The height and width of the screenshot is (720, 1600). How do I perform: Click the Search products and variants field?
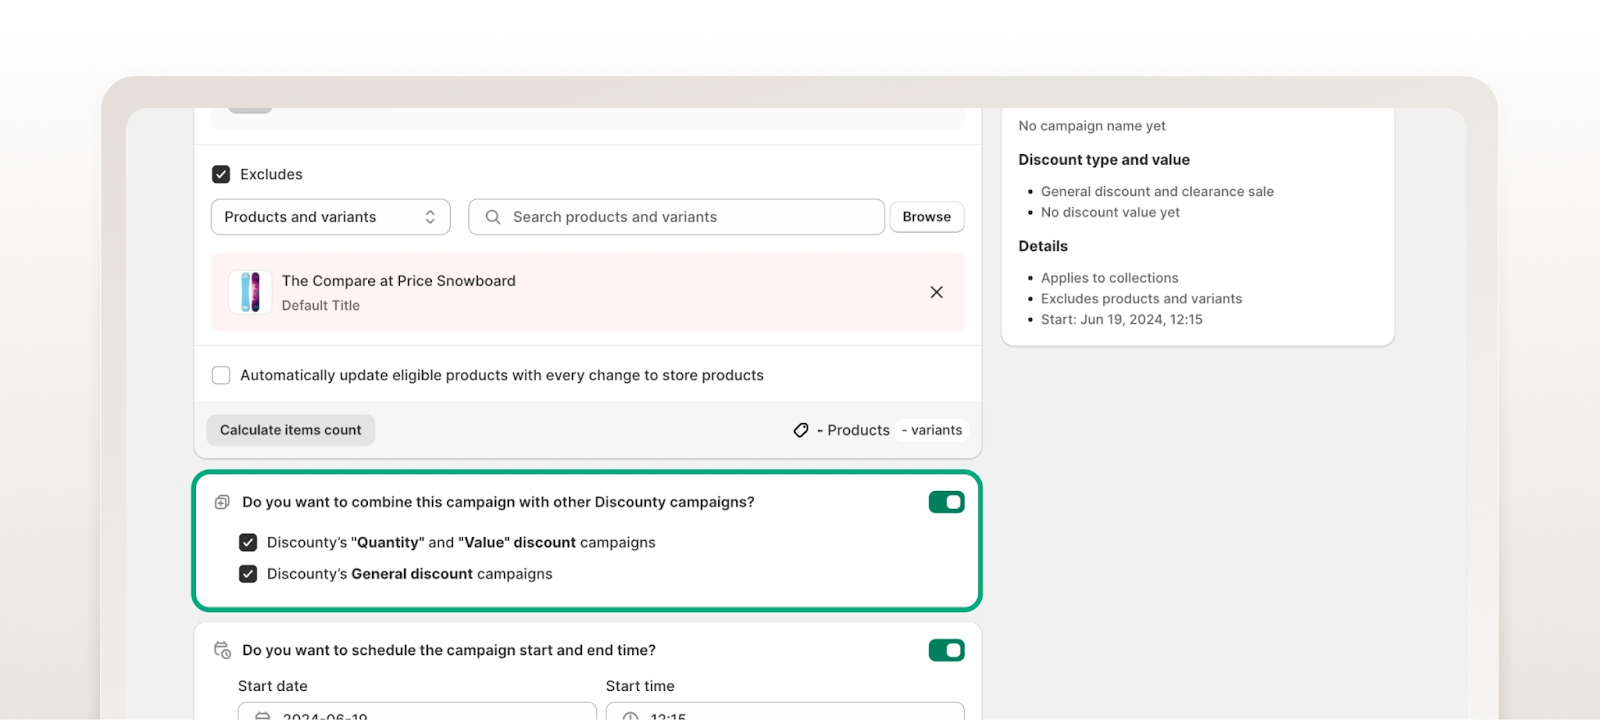(676, 217)
